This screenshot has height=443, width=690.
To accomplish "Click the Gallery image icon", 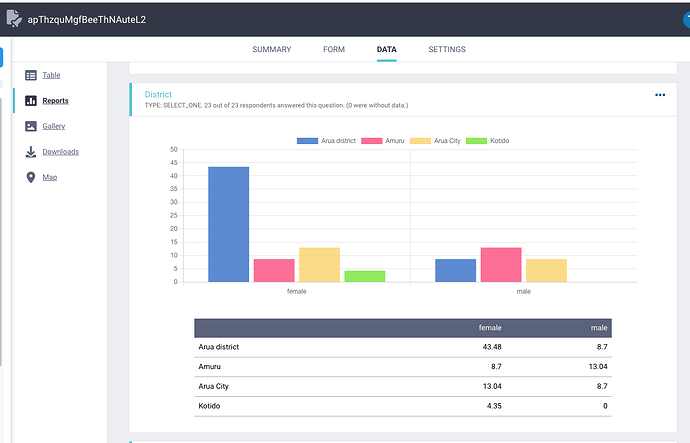I will [x=31, y=126].
